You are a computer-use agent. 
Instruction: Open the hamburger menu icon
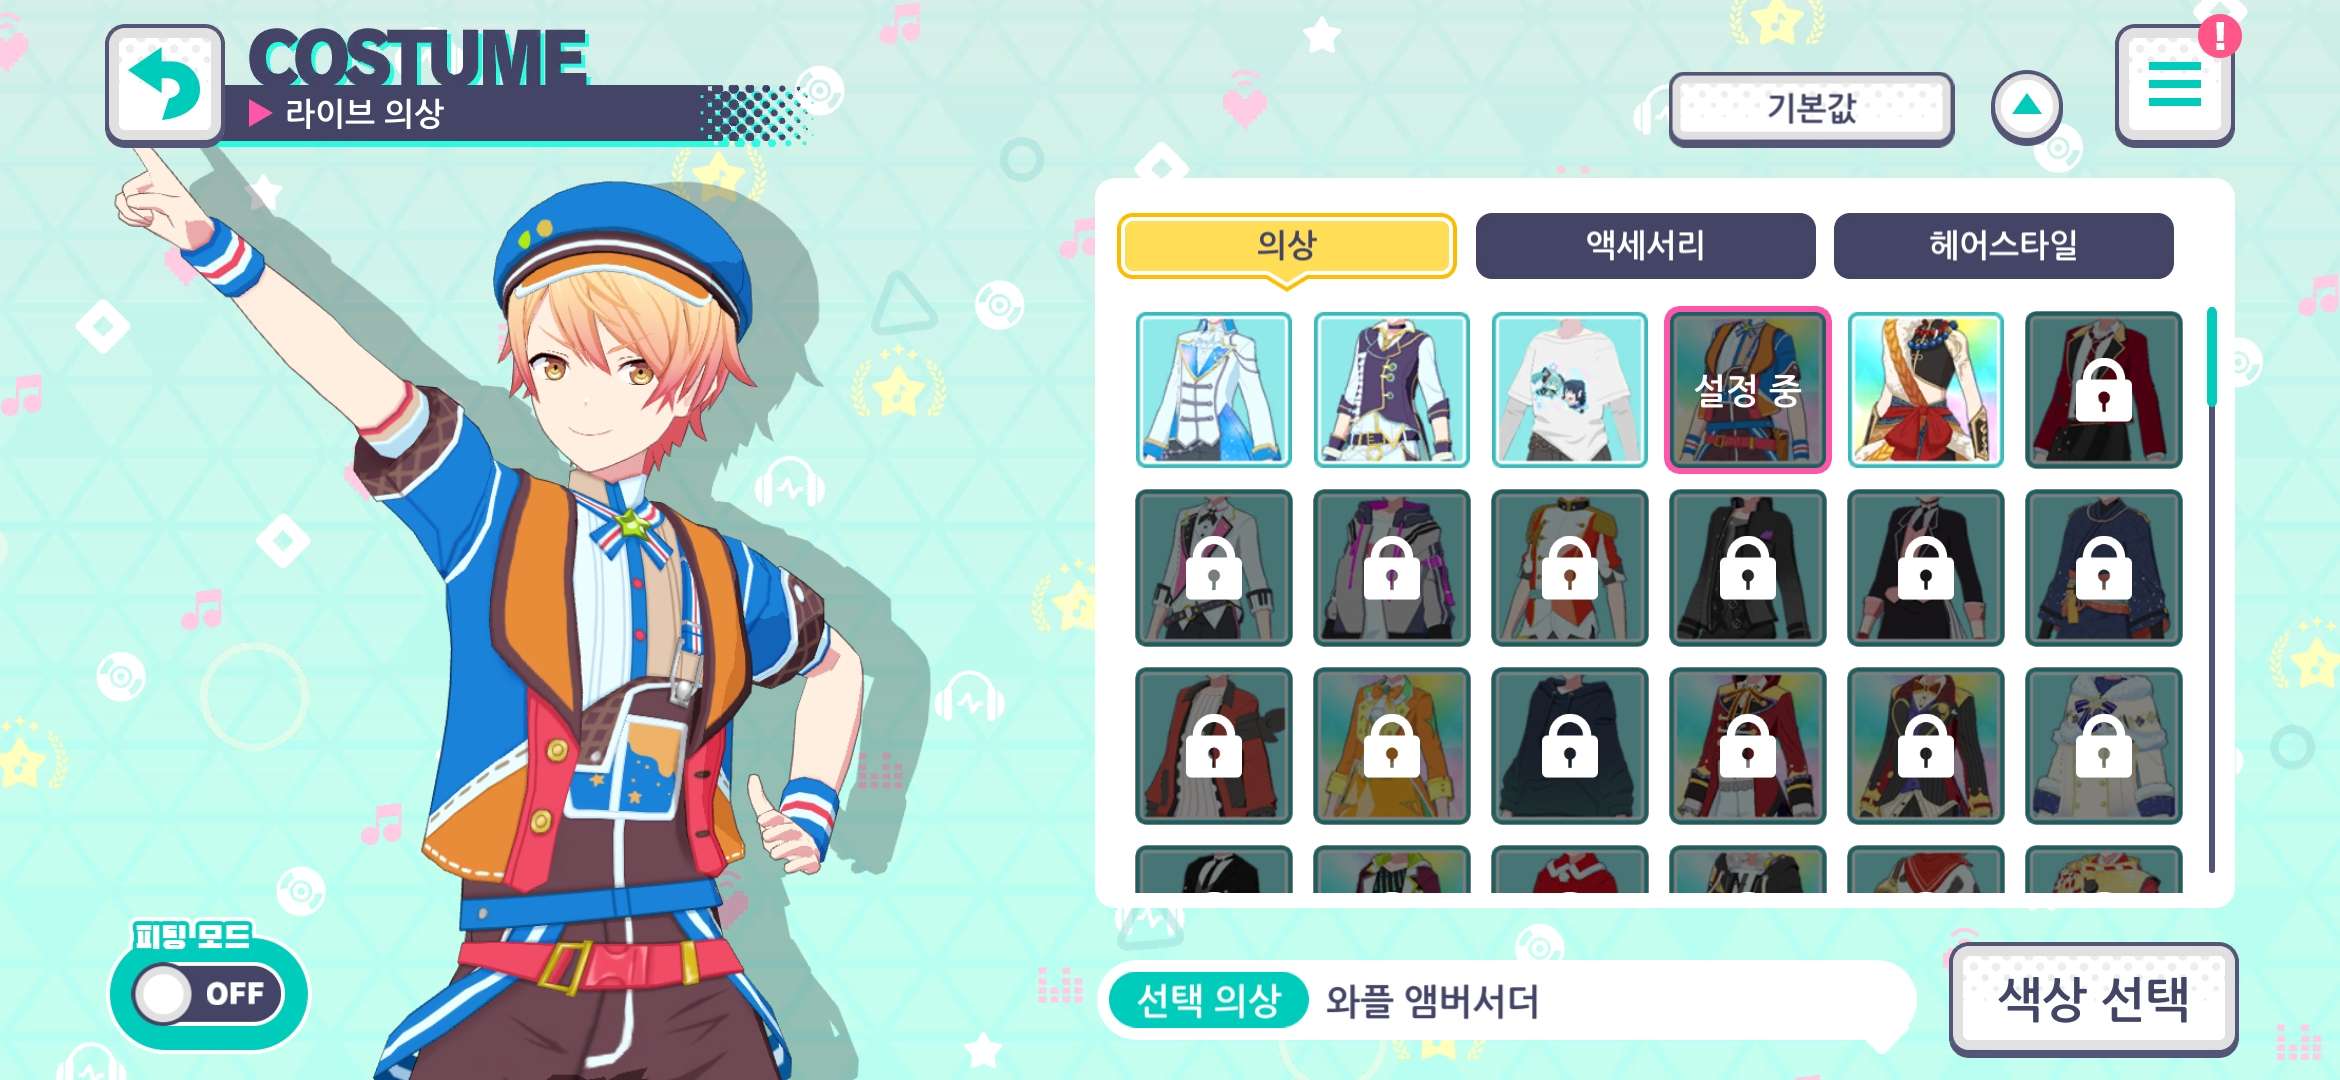coord(2174,84)
